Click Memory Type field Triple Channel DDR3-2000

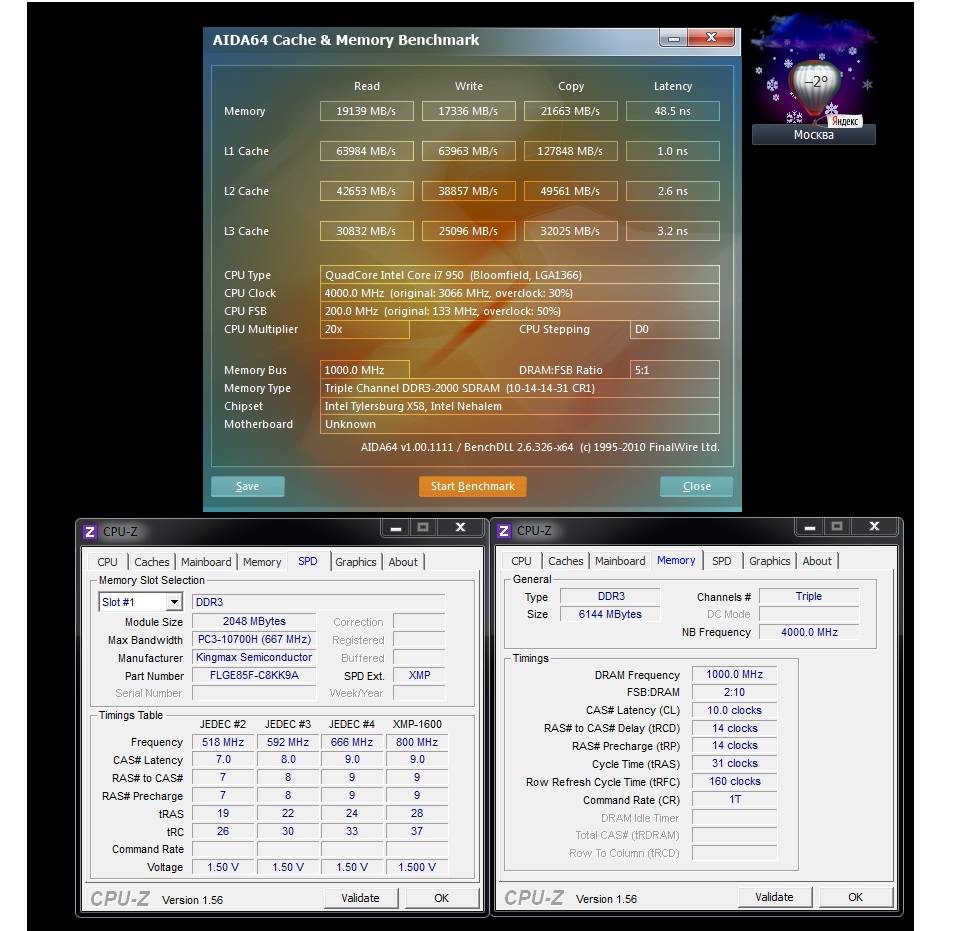click(x=520, y=388)
